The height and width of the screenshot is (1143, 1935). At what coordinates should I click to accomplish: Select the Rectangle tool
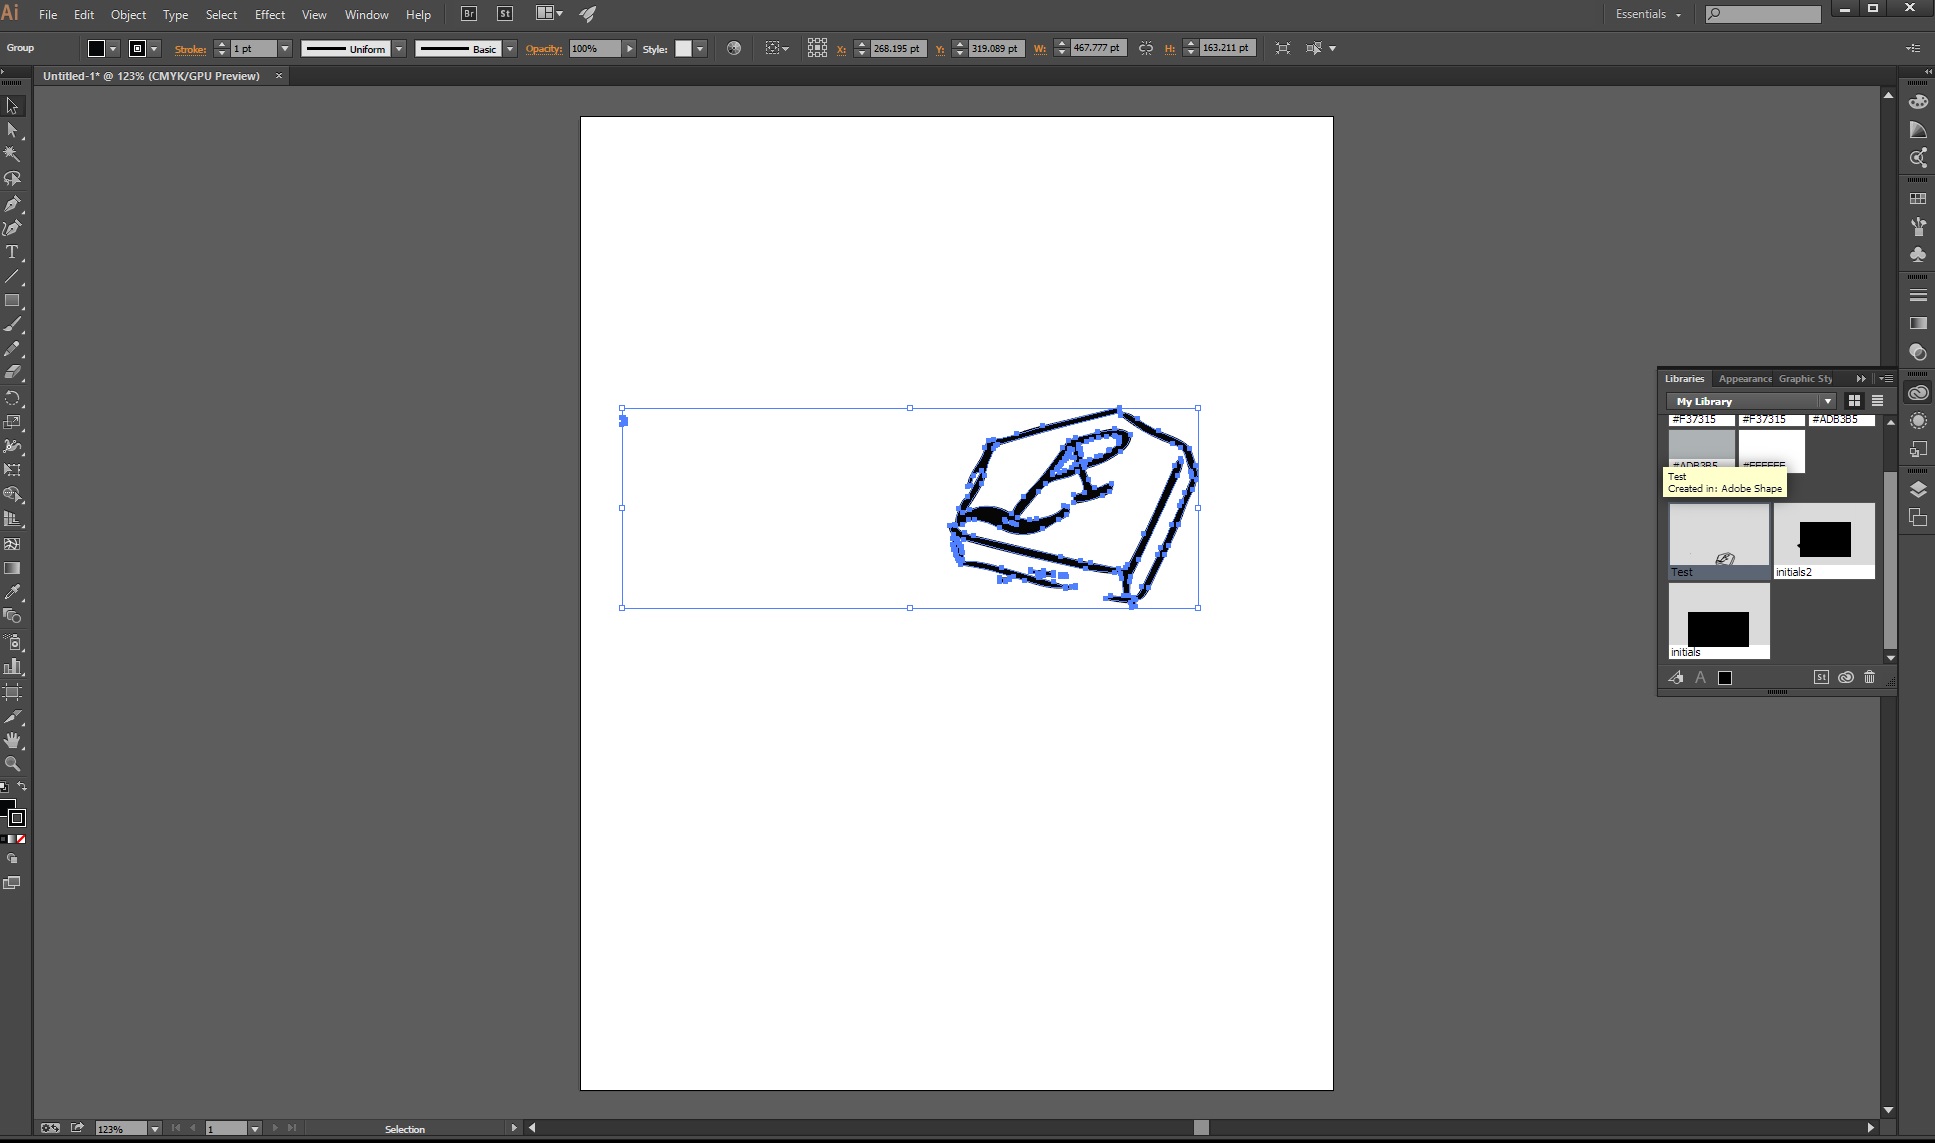pos(13,301)
